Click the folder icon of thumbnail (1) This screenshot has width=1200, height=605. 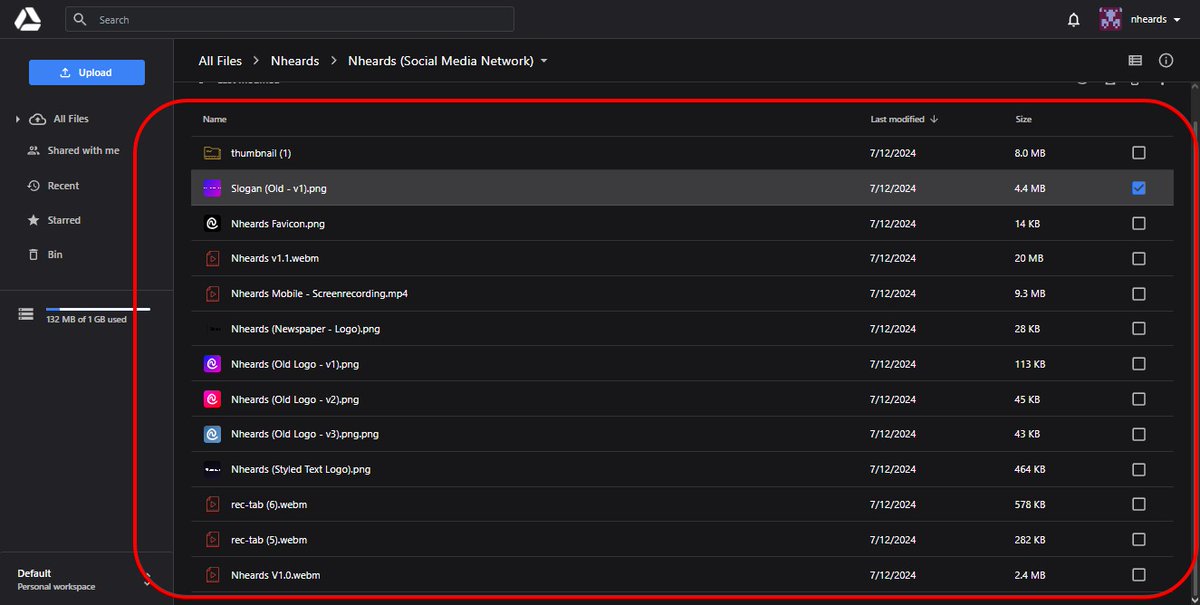[x=211, y=153]
